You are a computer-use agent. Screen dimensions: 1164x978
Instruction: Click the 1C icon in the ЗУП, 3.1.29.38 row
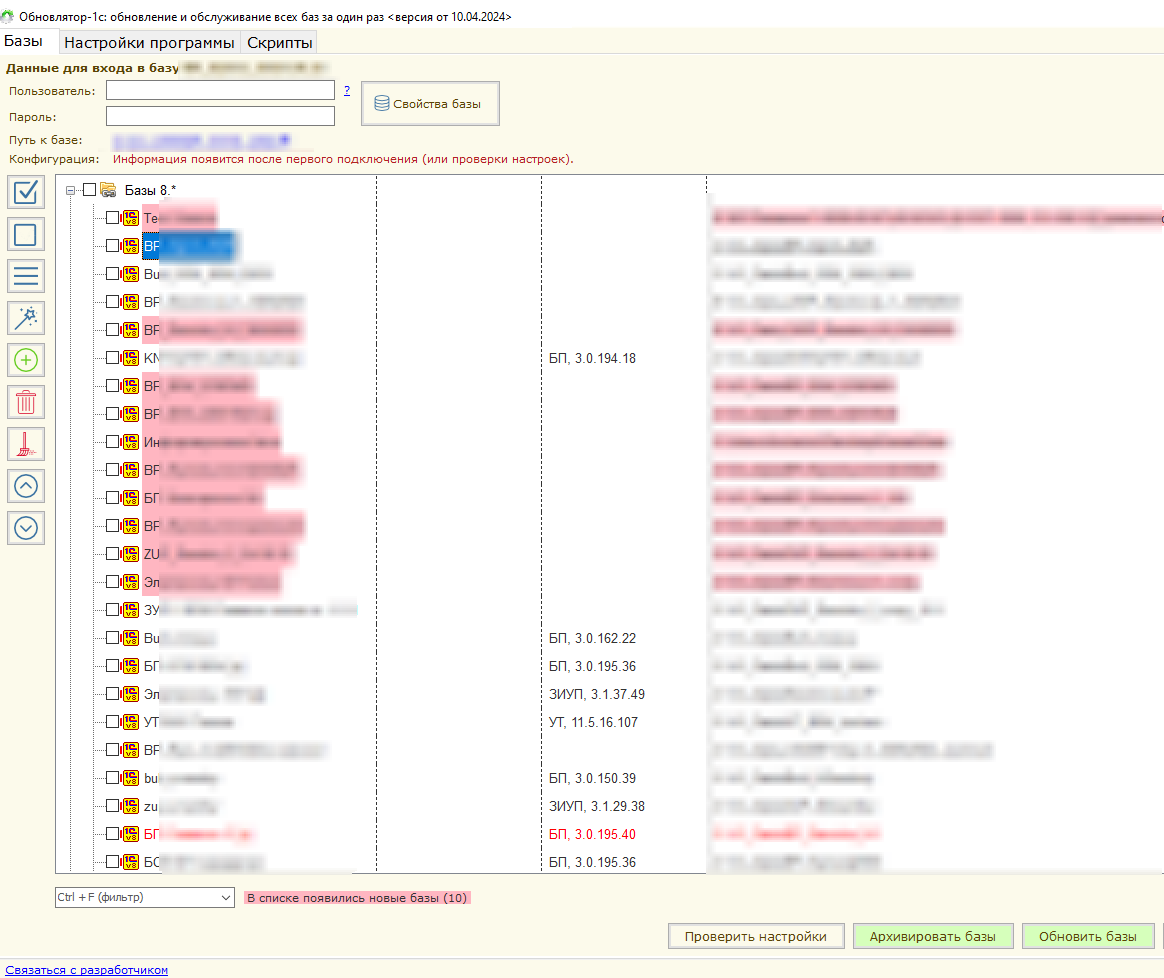[x=131, y=806]
